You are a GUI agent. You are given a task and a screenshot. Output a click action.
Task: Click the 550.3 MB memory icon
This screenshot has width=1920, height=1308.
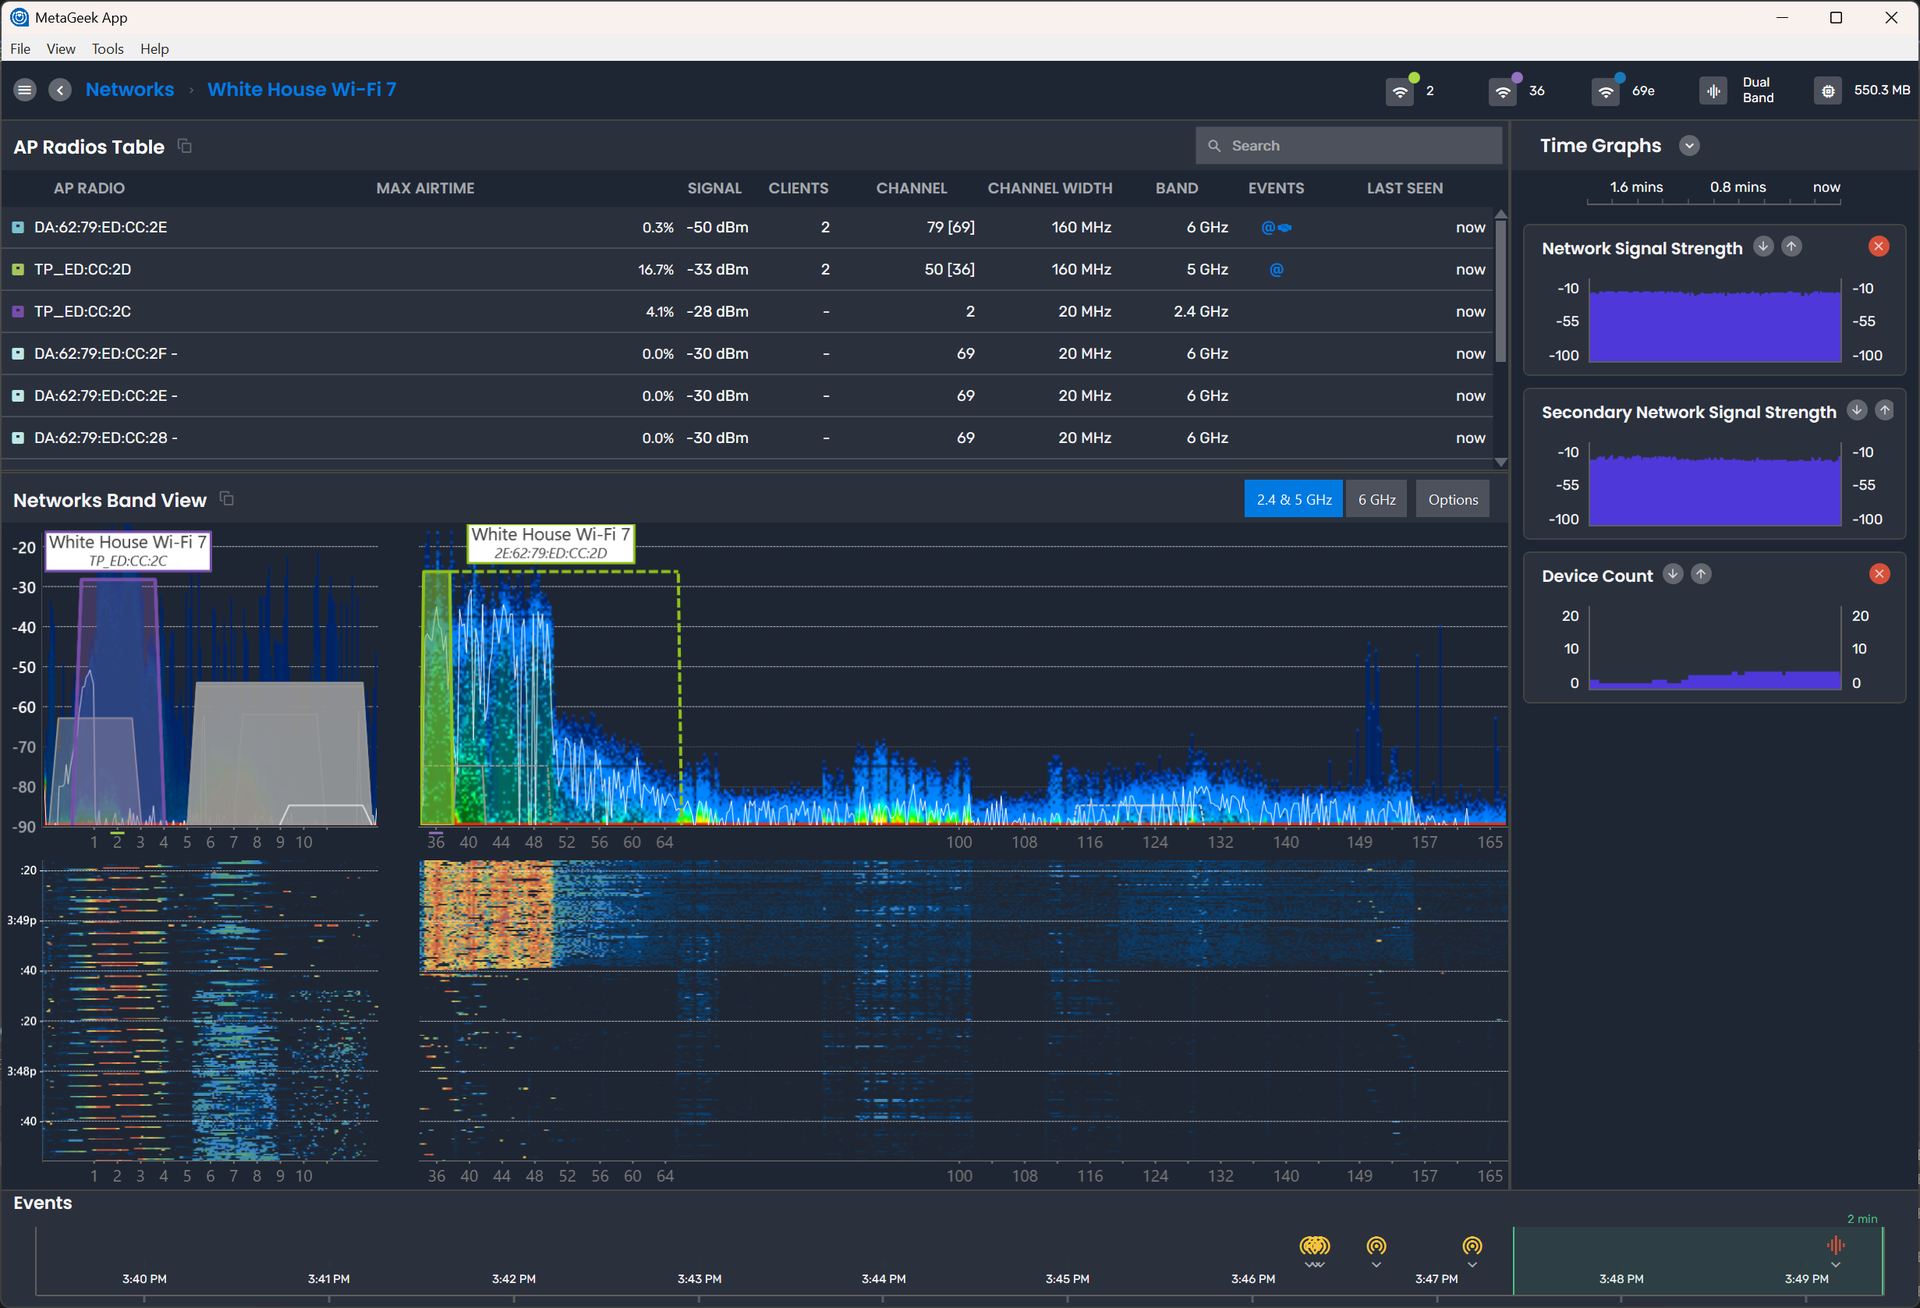[1827, 91]
